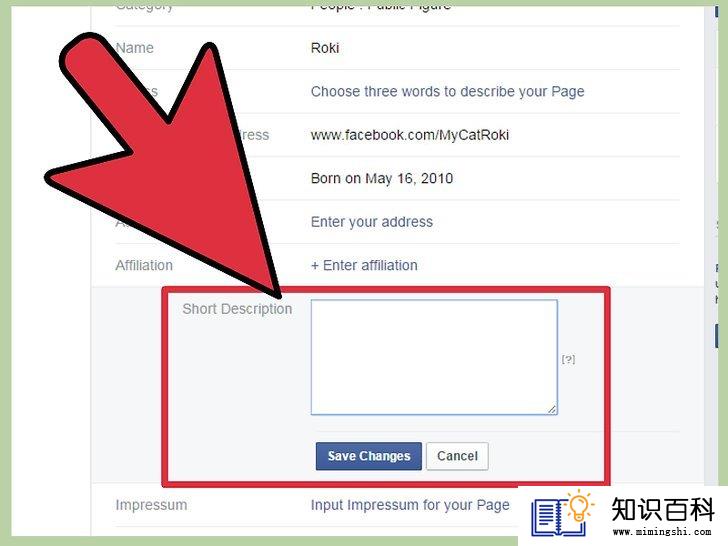
Task: Click the Cancel button
Action: pos(457,456)
